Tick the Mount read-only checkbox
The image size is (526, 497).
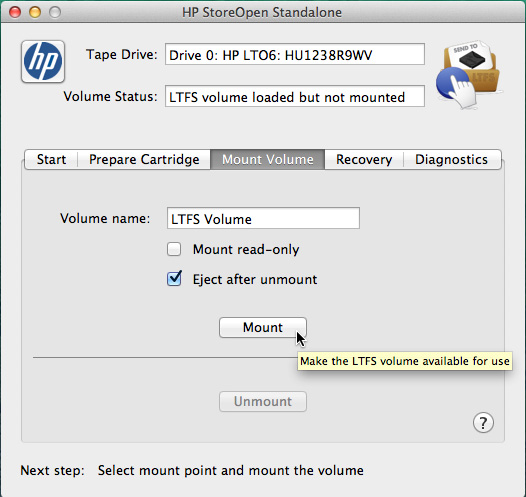tap(174, 249)
